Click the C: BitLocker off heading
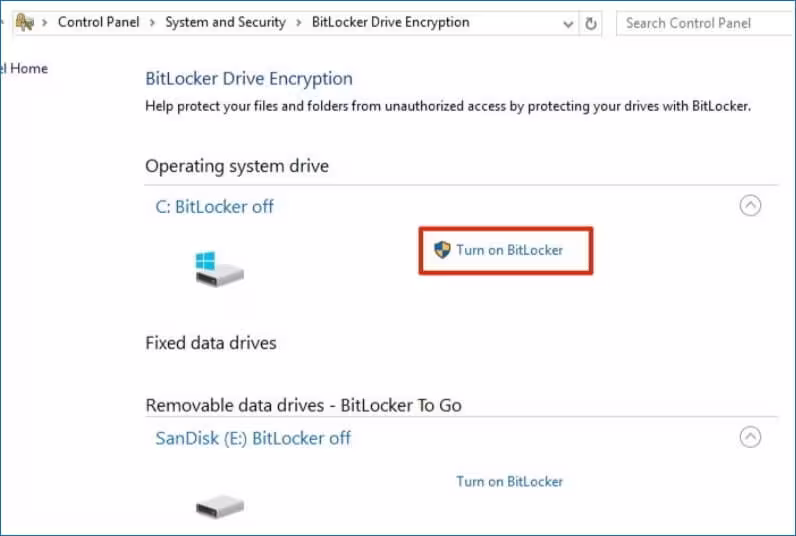 pyautogui.click(x=214, y=207)
